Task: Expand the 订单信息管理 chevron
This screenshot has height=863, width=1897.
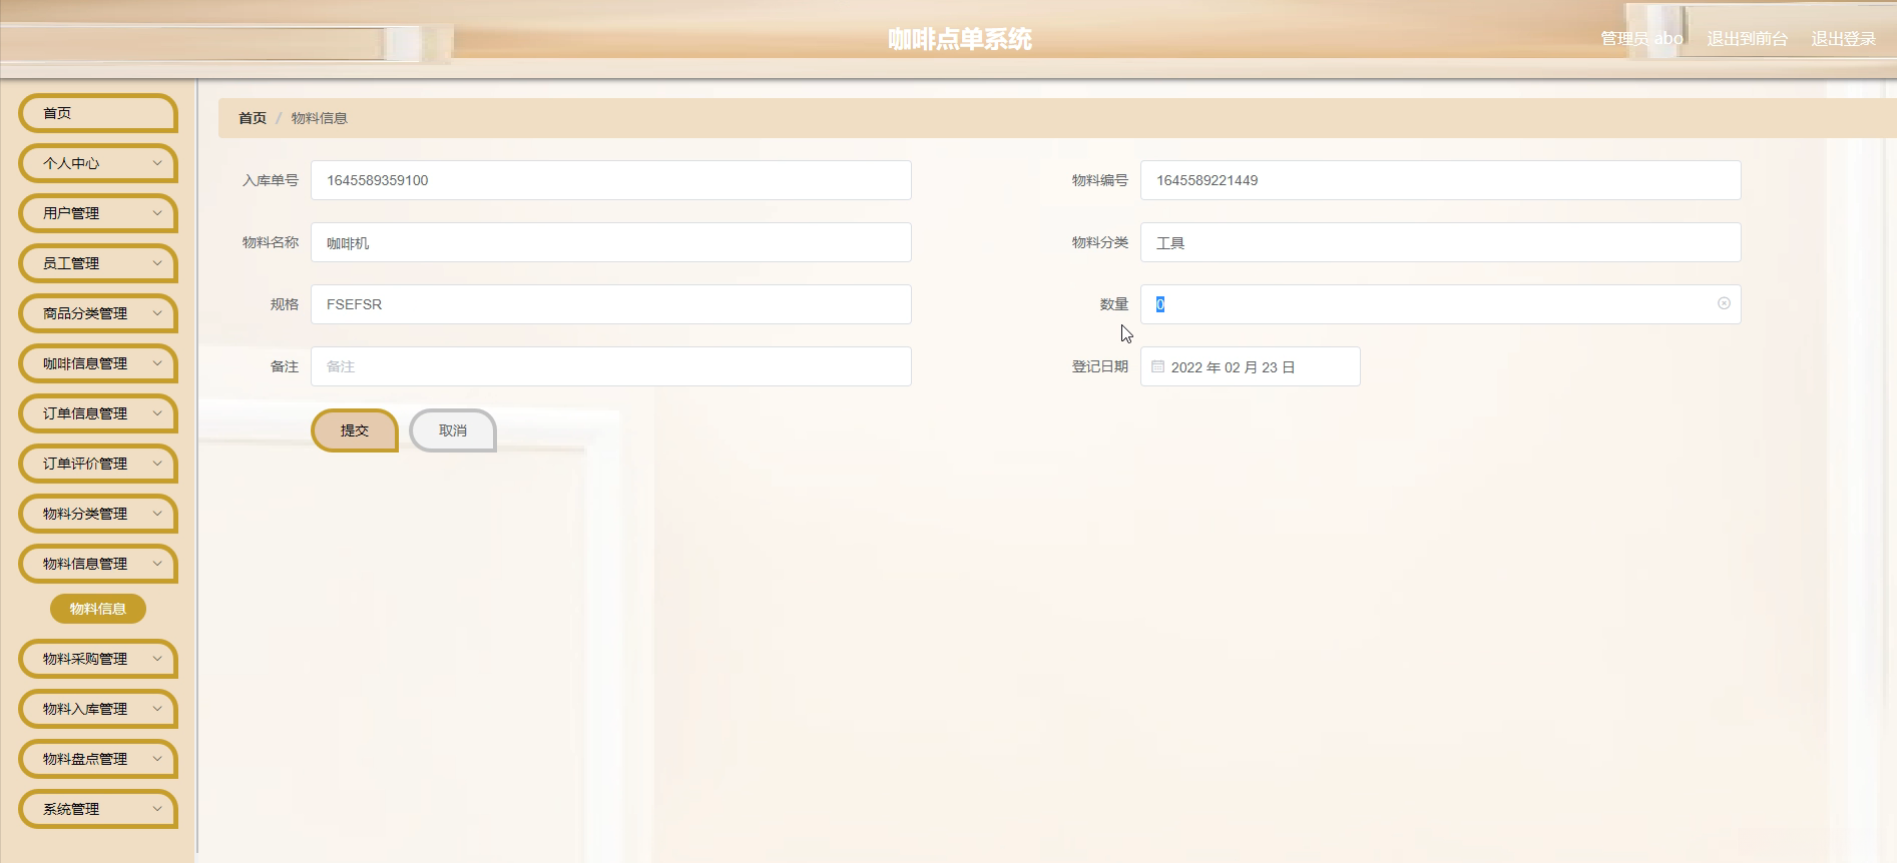Action: point(157,413)
